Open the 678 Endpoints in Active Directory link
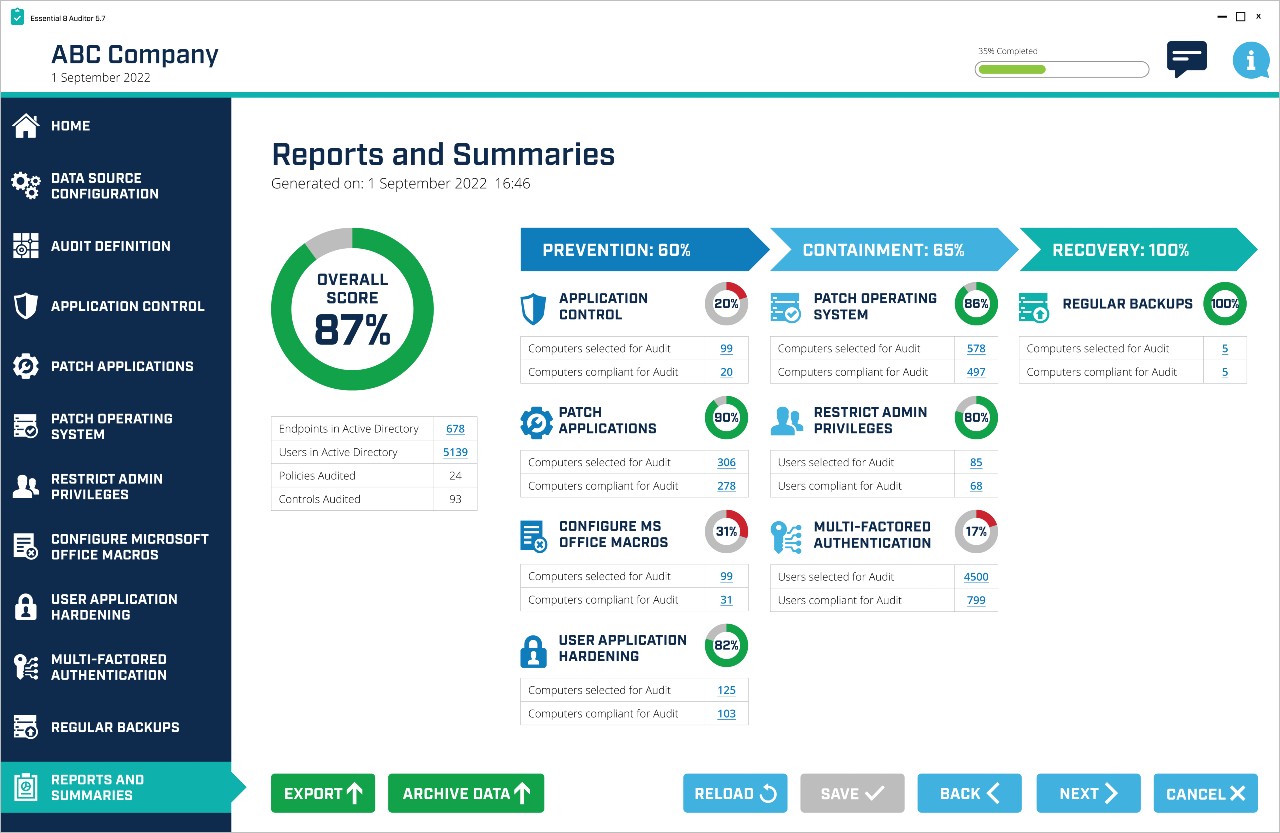This screenshot has width=1280, height=833. pos(455,428)
